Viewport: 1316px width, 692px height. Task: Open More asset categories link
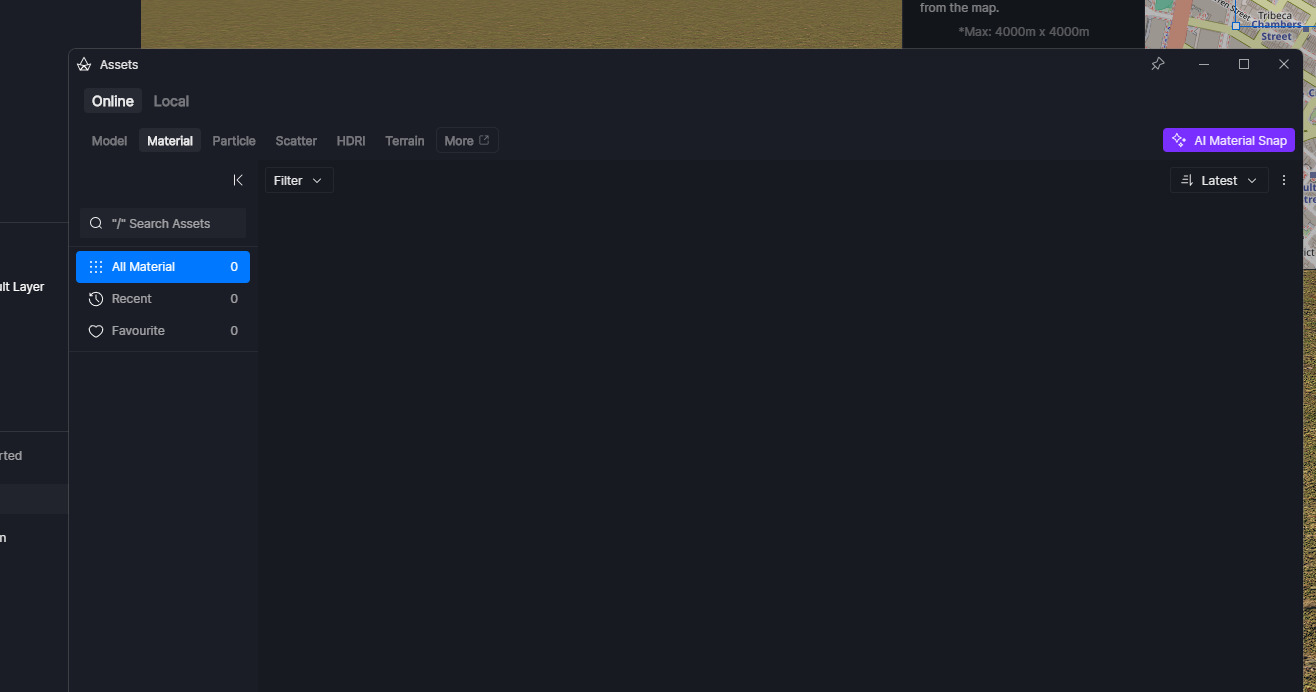click(466, 141)
